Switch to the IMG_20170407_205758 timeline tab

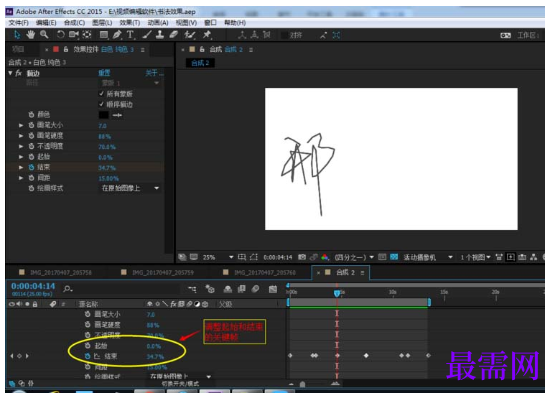60,272
